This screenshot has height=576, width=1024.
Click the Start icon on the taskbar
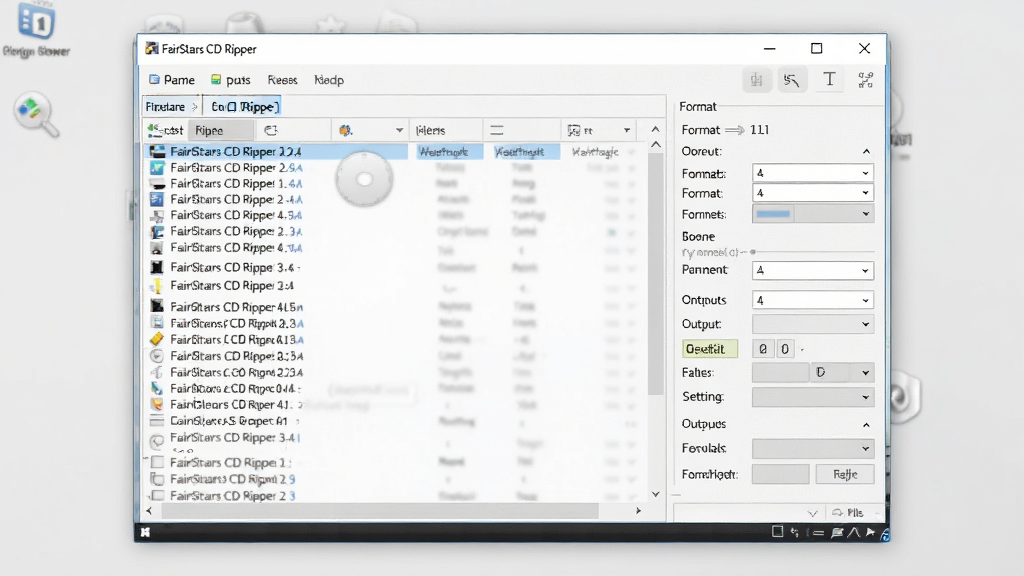(x=145, y=532)
